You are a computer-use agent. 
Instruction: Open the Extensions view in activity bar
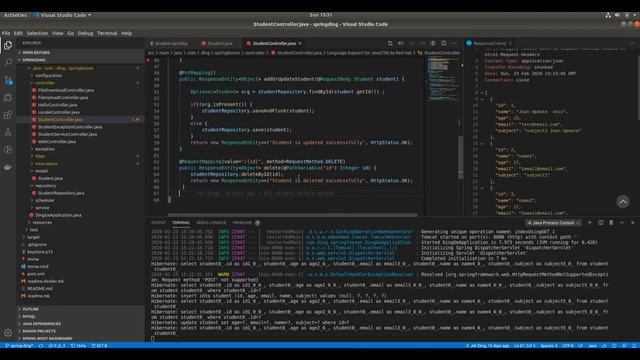8,115
